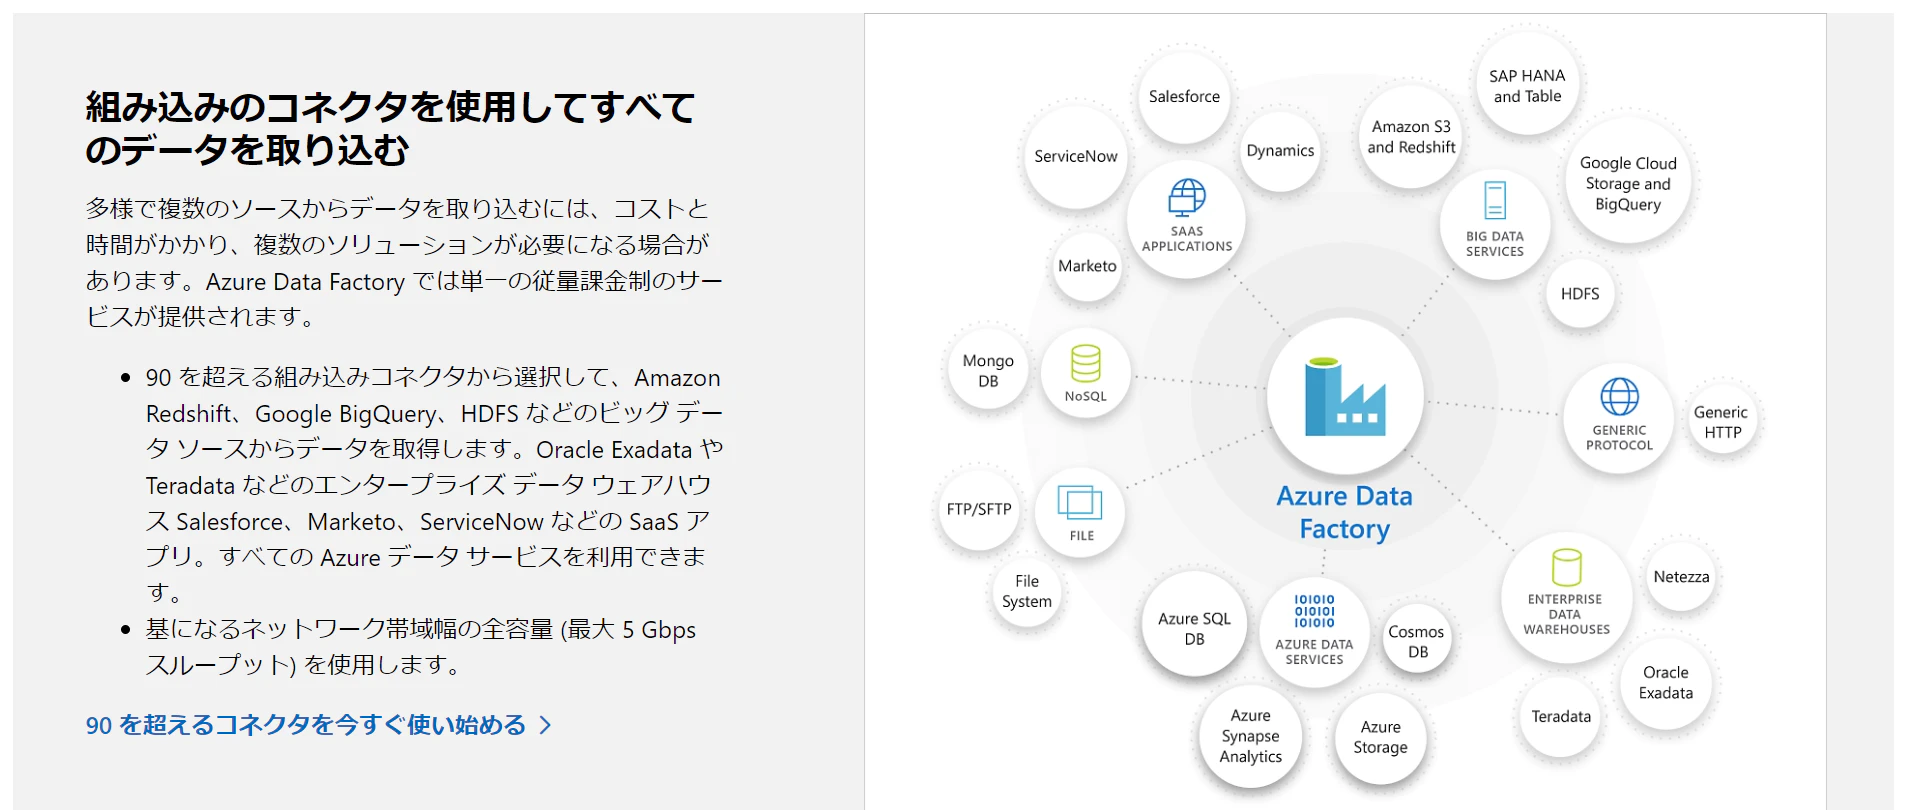The image size is (1916, 810).
Task: Click the heading 組み込みのコネクタを使用してすべてのデータを取り込む
Action: pyautogui.click(x=390, y=128)
